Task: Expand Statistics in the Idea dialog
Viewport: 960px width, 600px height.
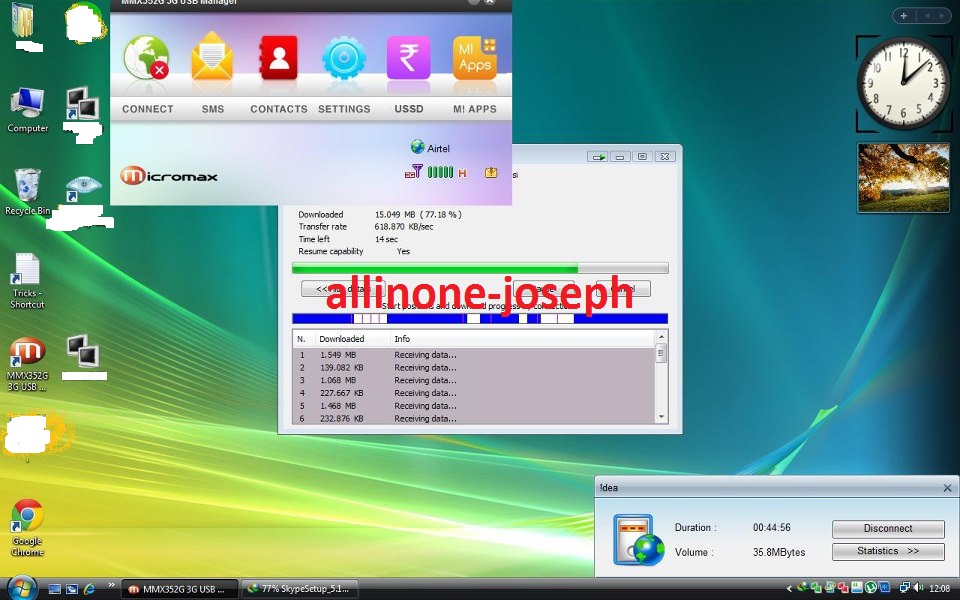Action: point(887,551)
